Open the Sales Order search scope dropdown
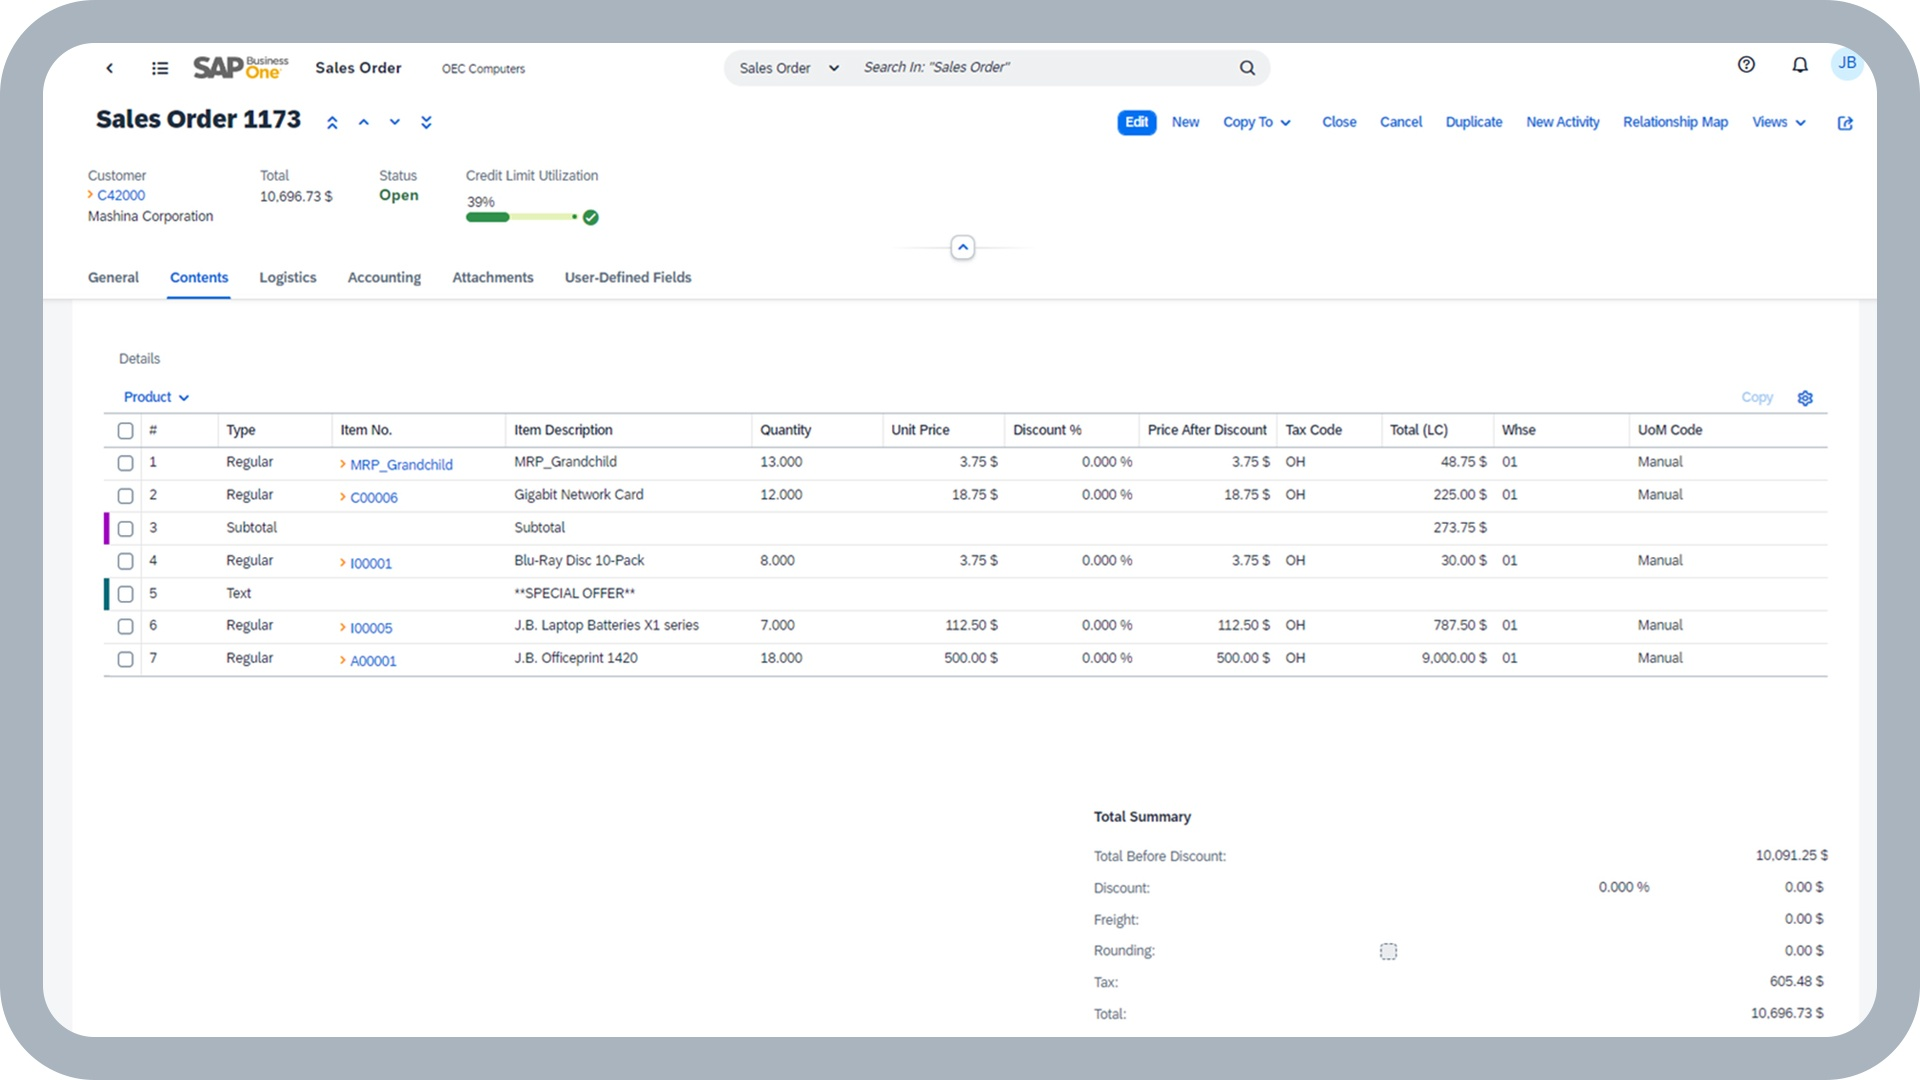1920x1080 pixels. 789,68
